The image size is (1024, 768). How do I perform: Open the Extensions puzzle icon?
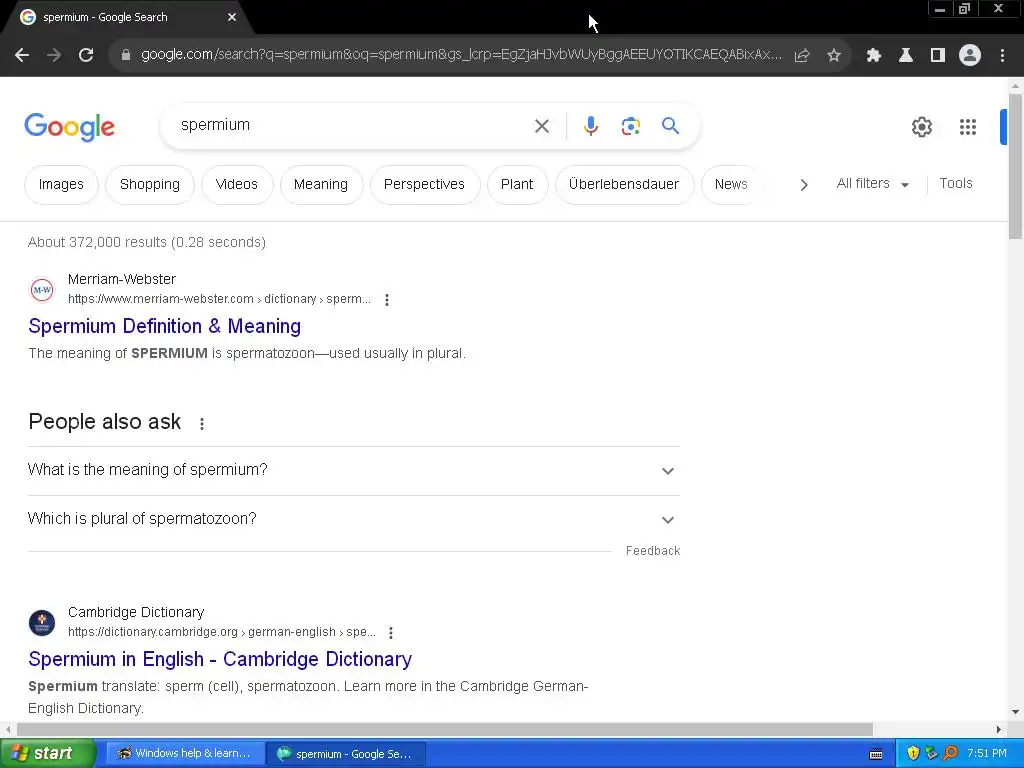tap(874, 56)
